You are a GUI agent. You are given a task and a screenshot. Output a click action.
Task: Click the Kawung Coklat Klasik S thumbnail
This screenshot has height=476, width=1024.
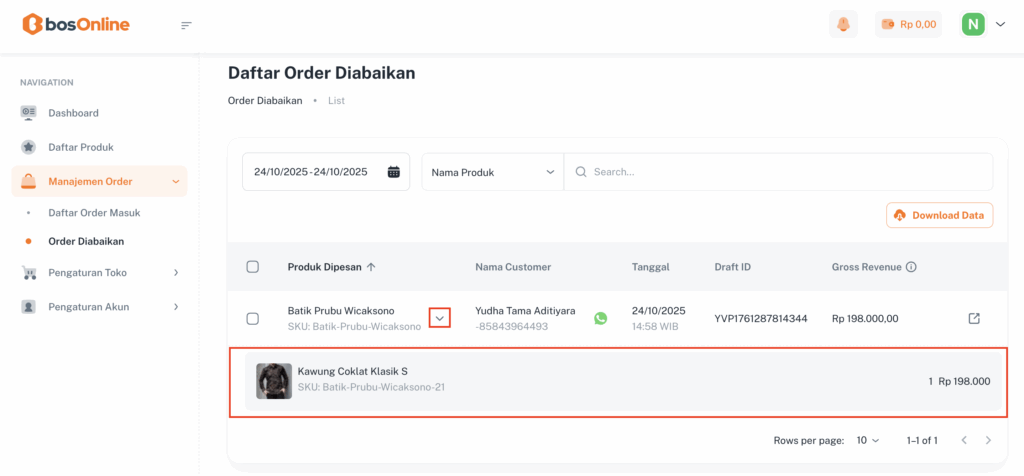[x=274, y=381]
